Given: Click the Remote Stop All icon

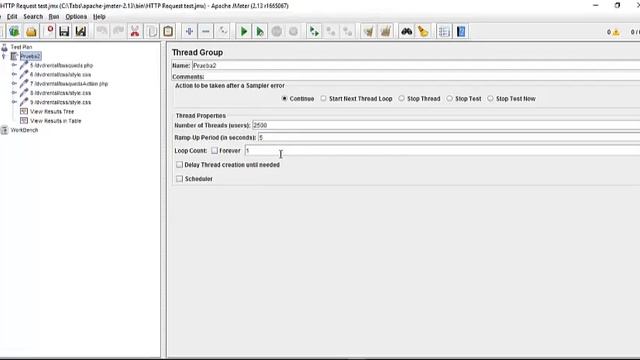Looking at the screenshot, I should tap(331, 31).
